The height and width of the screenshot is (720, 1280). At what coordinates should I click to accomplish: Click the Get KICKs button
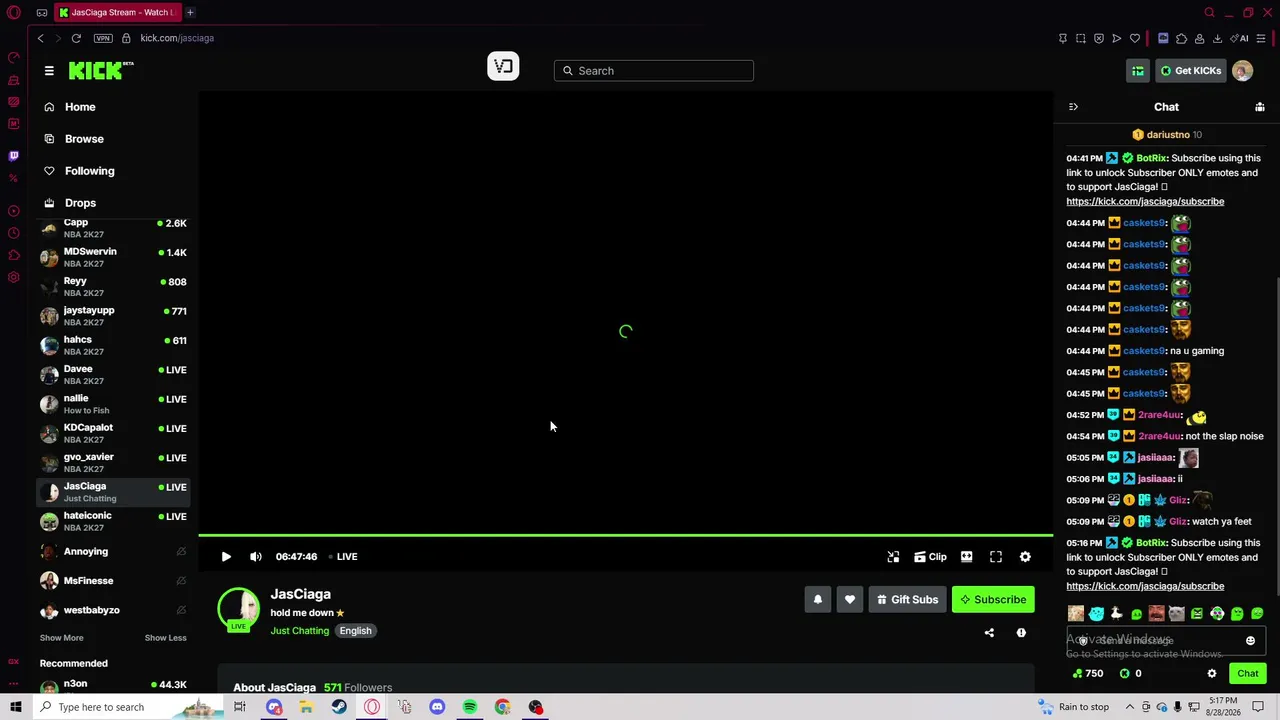[1190, 71]
